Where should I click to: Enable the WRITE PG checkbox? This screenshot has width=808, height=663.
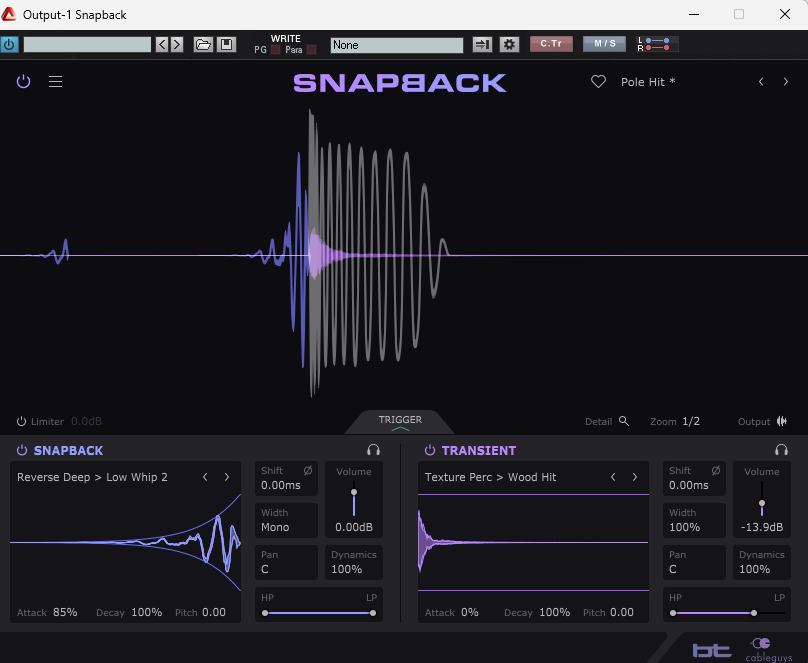pyautogui.click(x=276, y=49)
